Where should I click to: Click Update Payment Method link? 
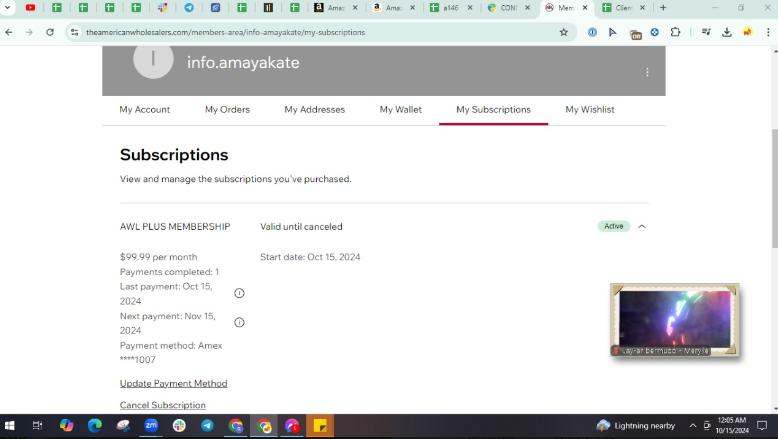point(173,383)
